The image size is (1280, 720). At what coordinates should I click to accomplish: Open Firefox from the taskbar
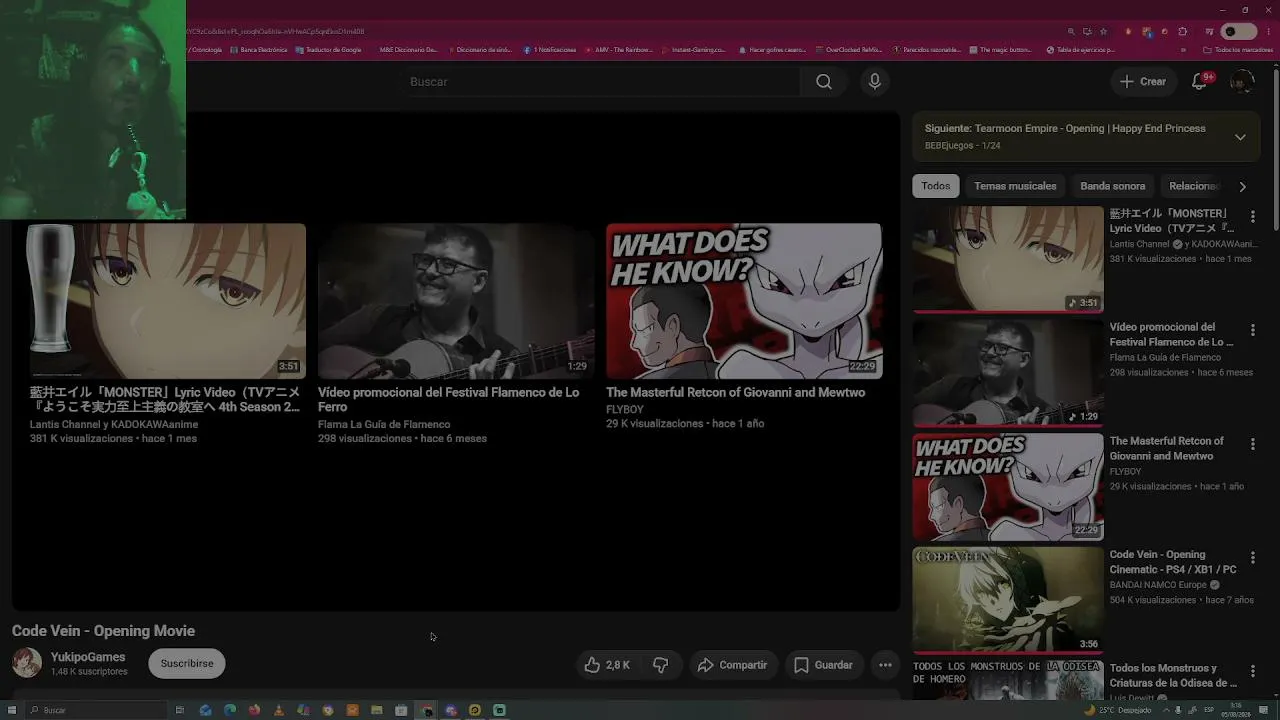pyautogui.click(x=254, y=710)
